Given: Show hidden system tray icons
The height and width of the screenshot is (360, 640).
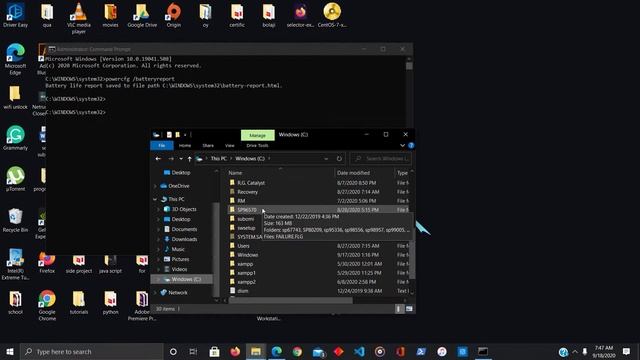Looking at the screenshot, I should (x=575, y=351).
